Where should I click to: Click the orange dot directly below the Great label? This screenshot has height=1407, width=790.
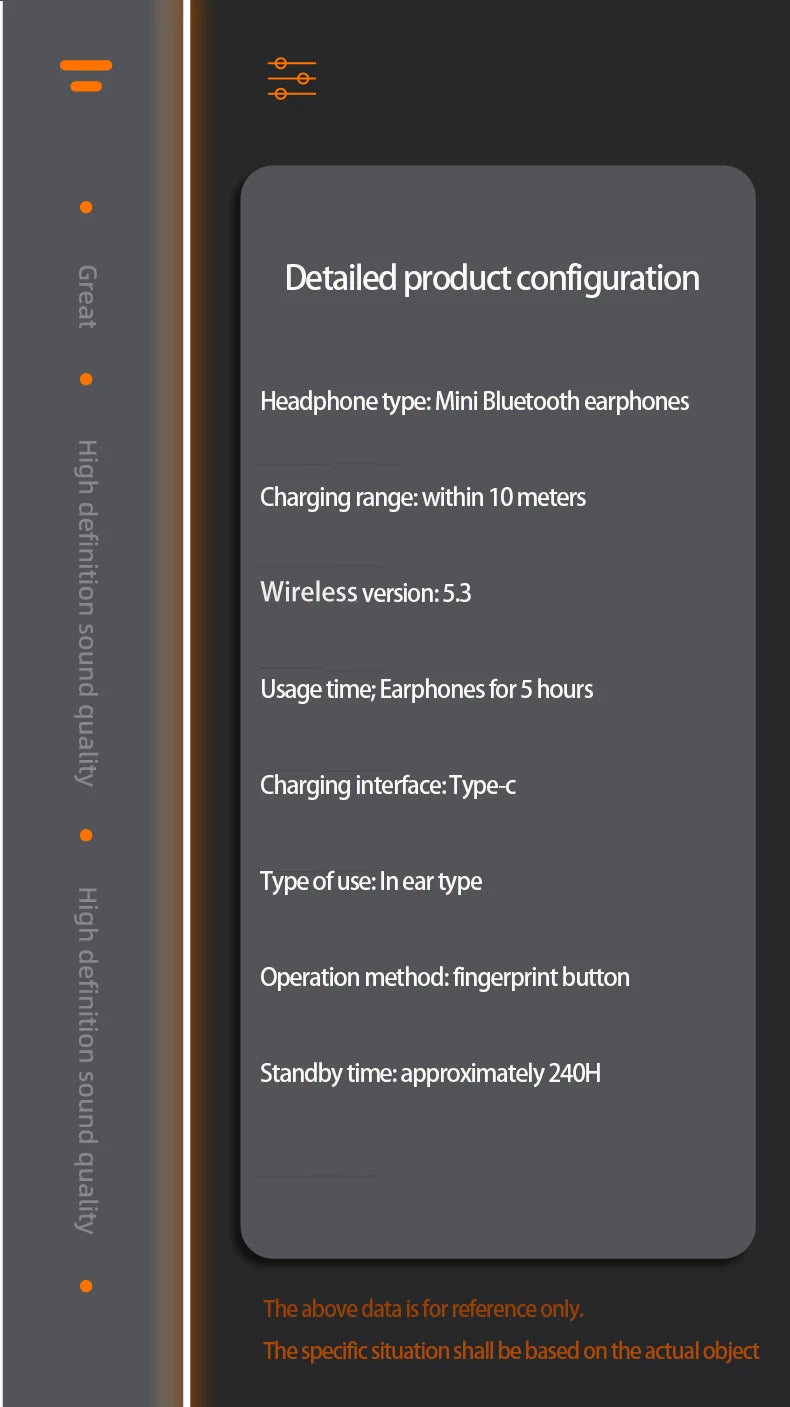86,379
